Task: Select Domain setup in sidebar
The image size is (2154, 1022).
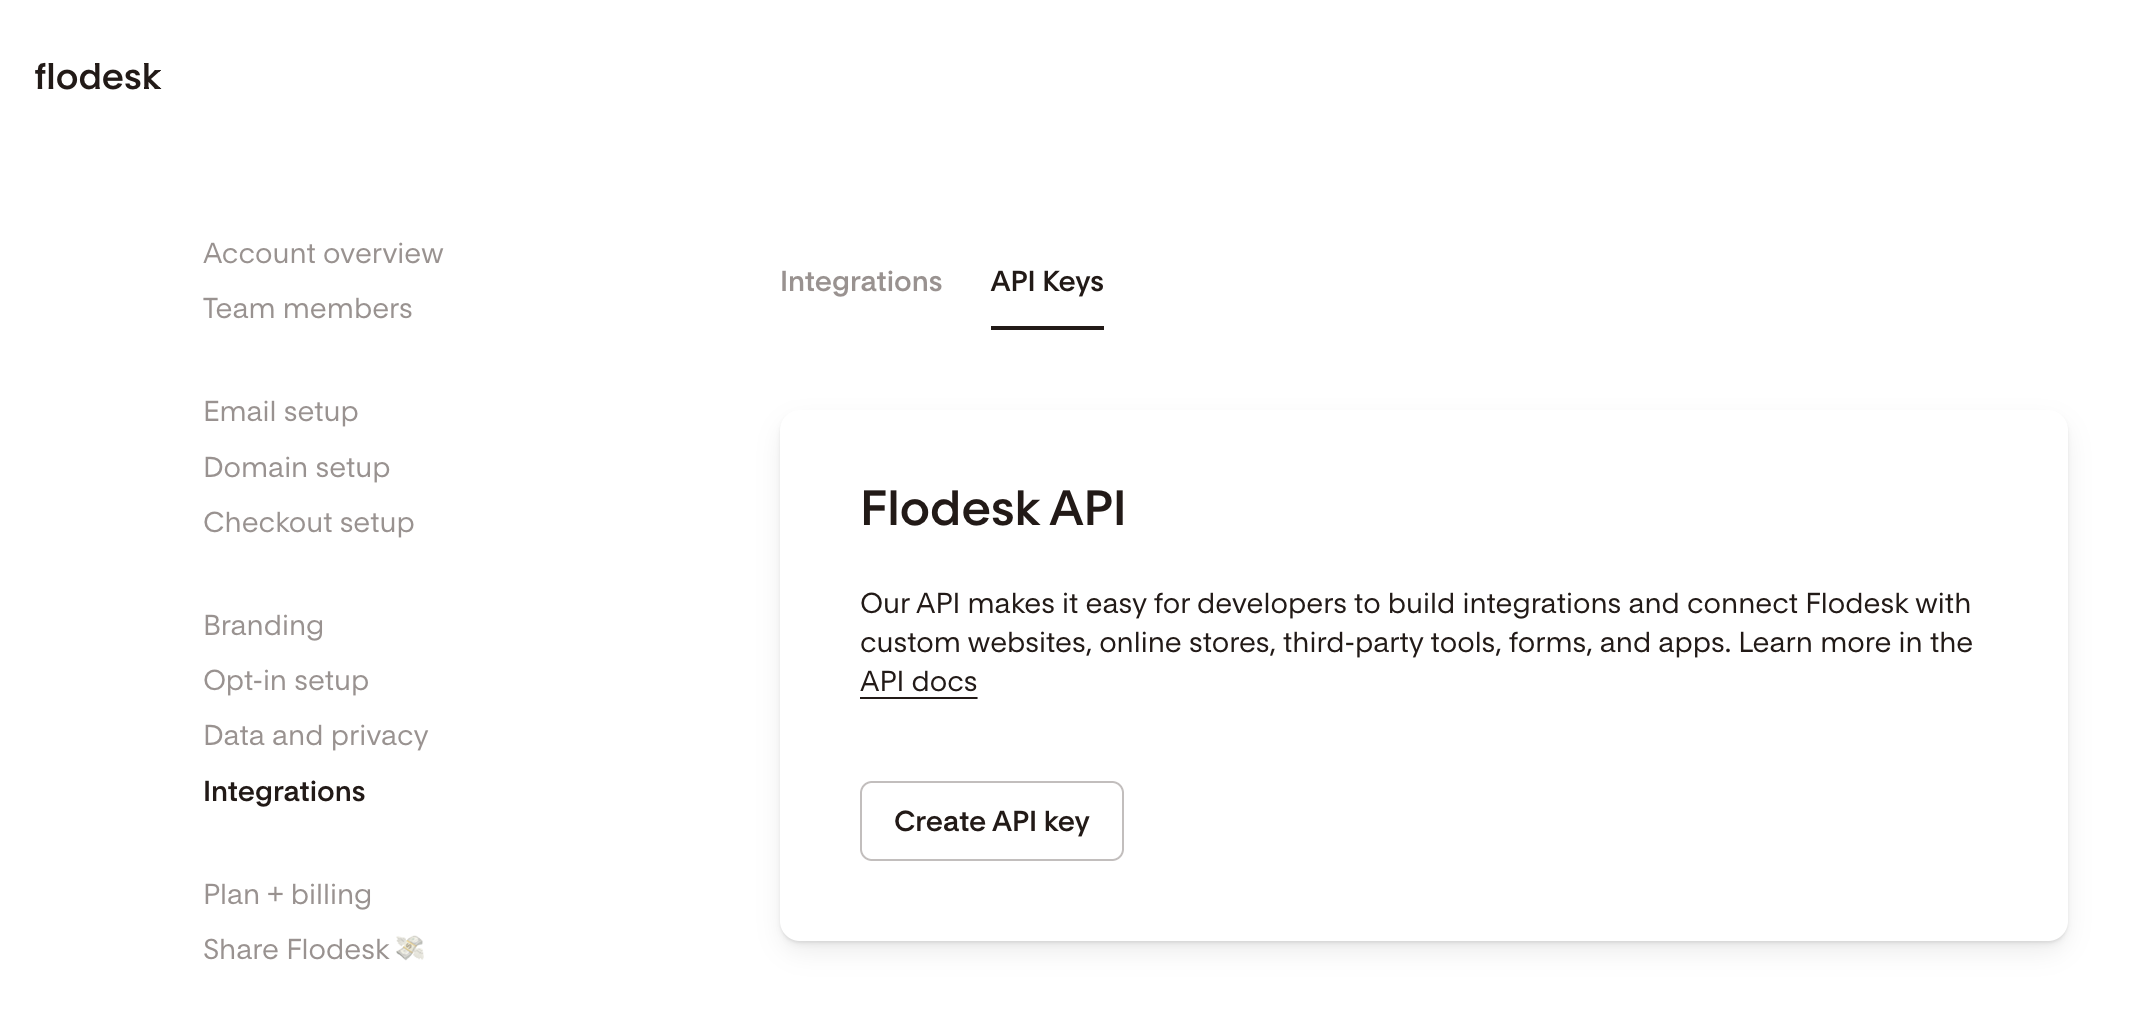Action: click(x=296, y=468)
